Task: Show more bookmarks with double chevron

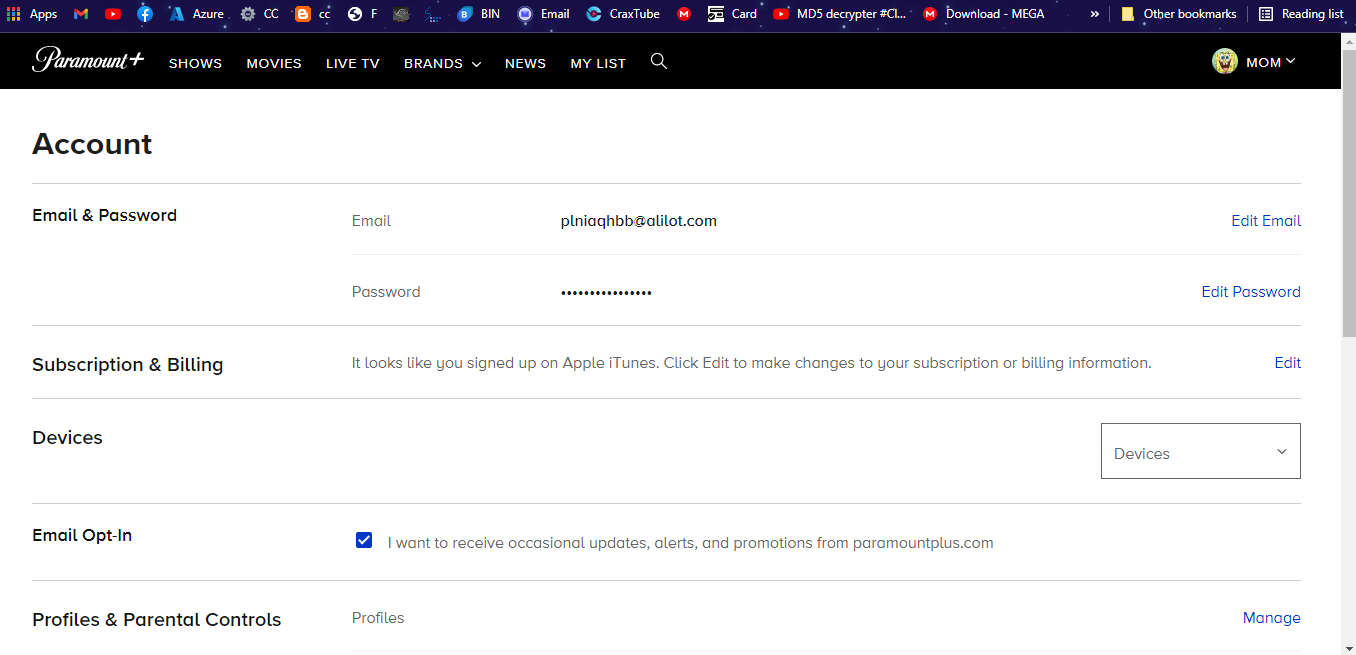Action: tap(1094, 14)
